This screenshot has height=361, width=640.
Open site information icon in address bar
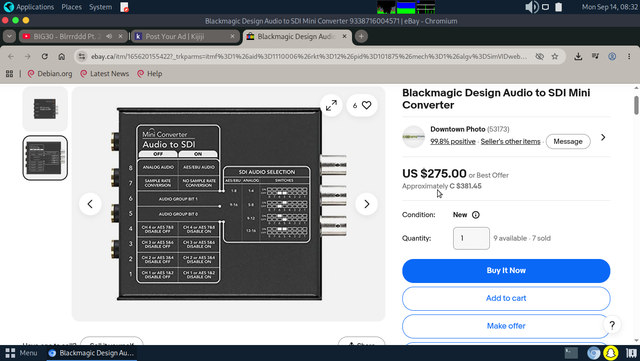[82, 57]
